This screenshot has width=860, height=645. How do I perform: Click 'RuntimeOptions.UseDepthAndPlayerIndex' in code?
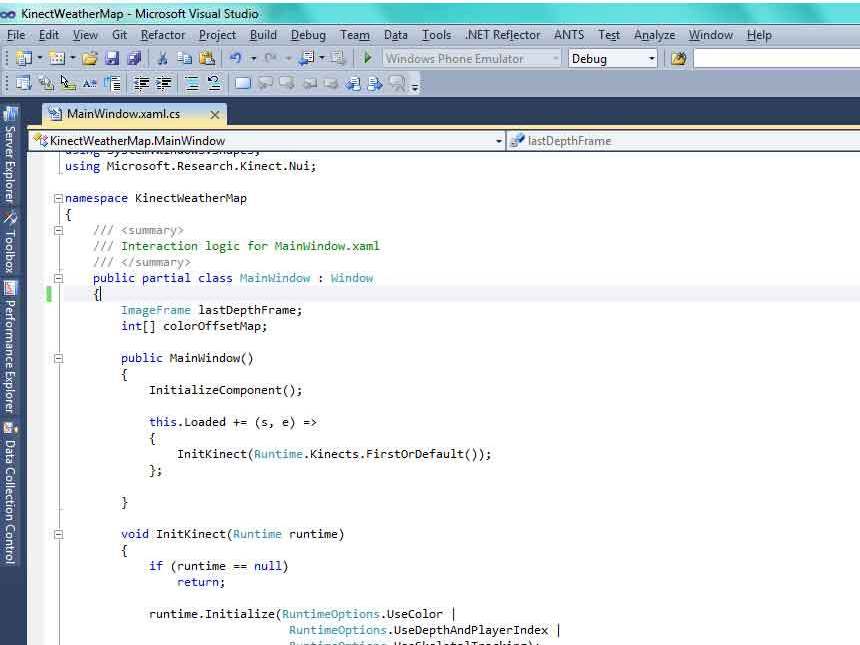tap(418, 630)
